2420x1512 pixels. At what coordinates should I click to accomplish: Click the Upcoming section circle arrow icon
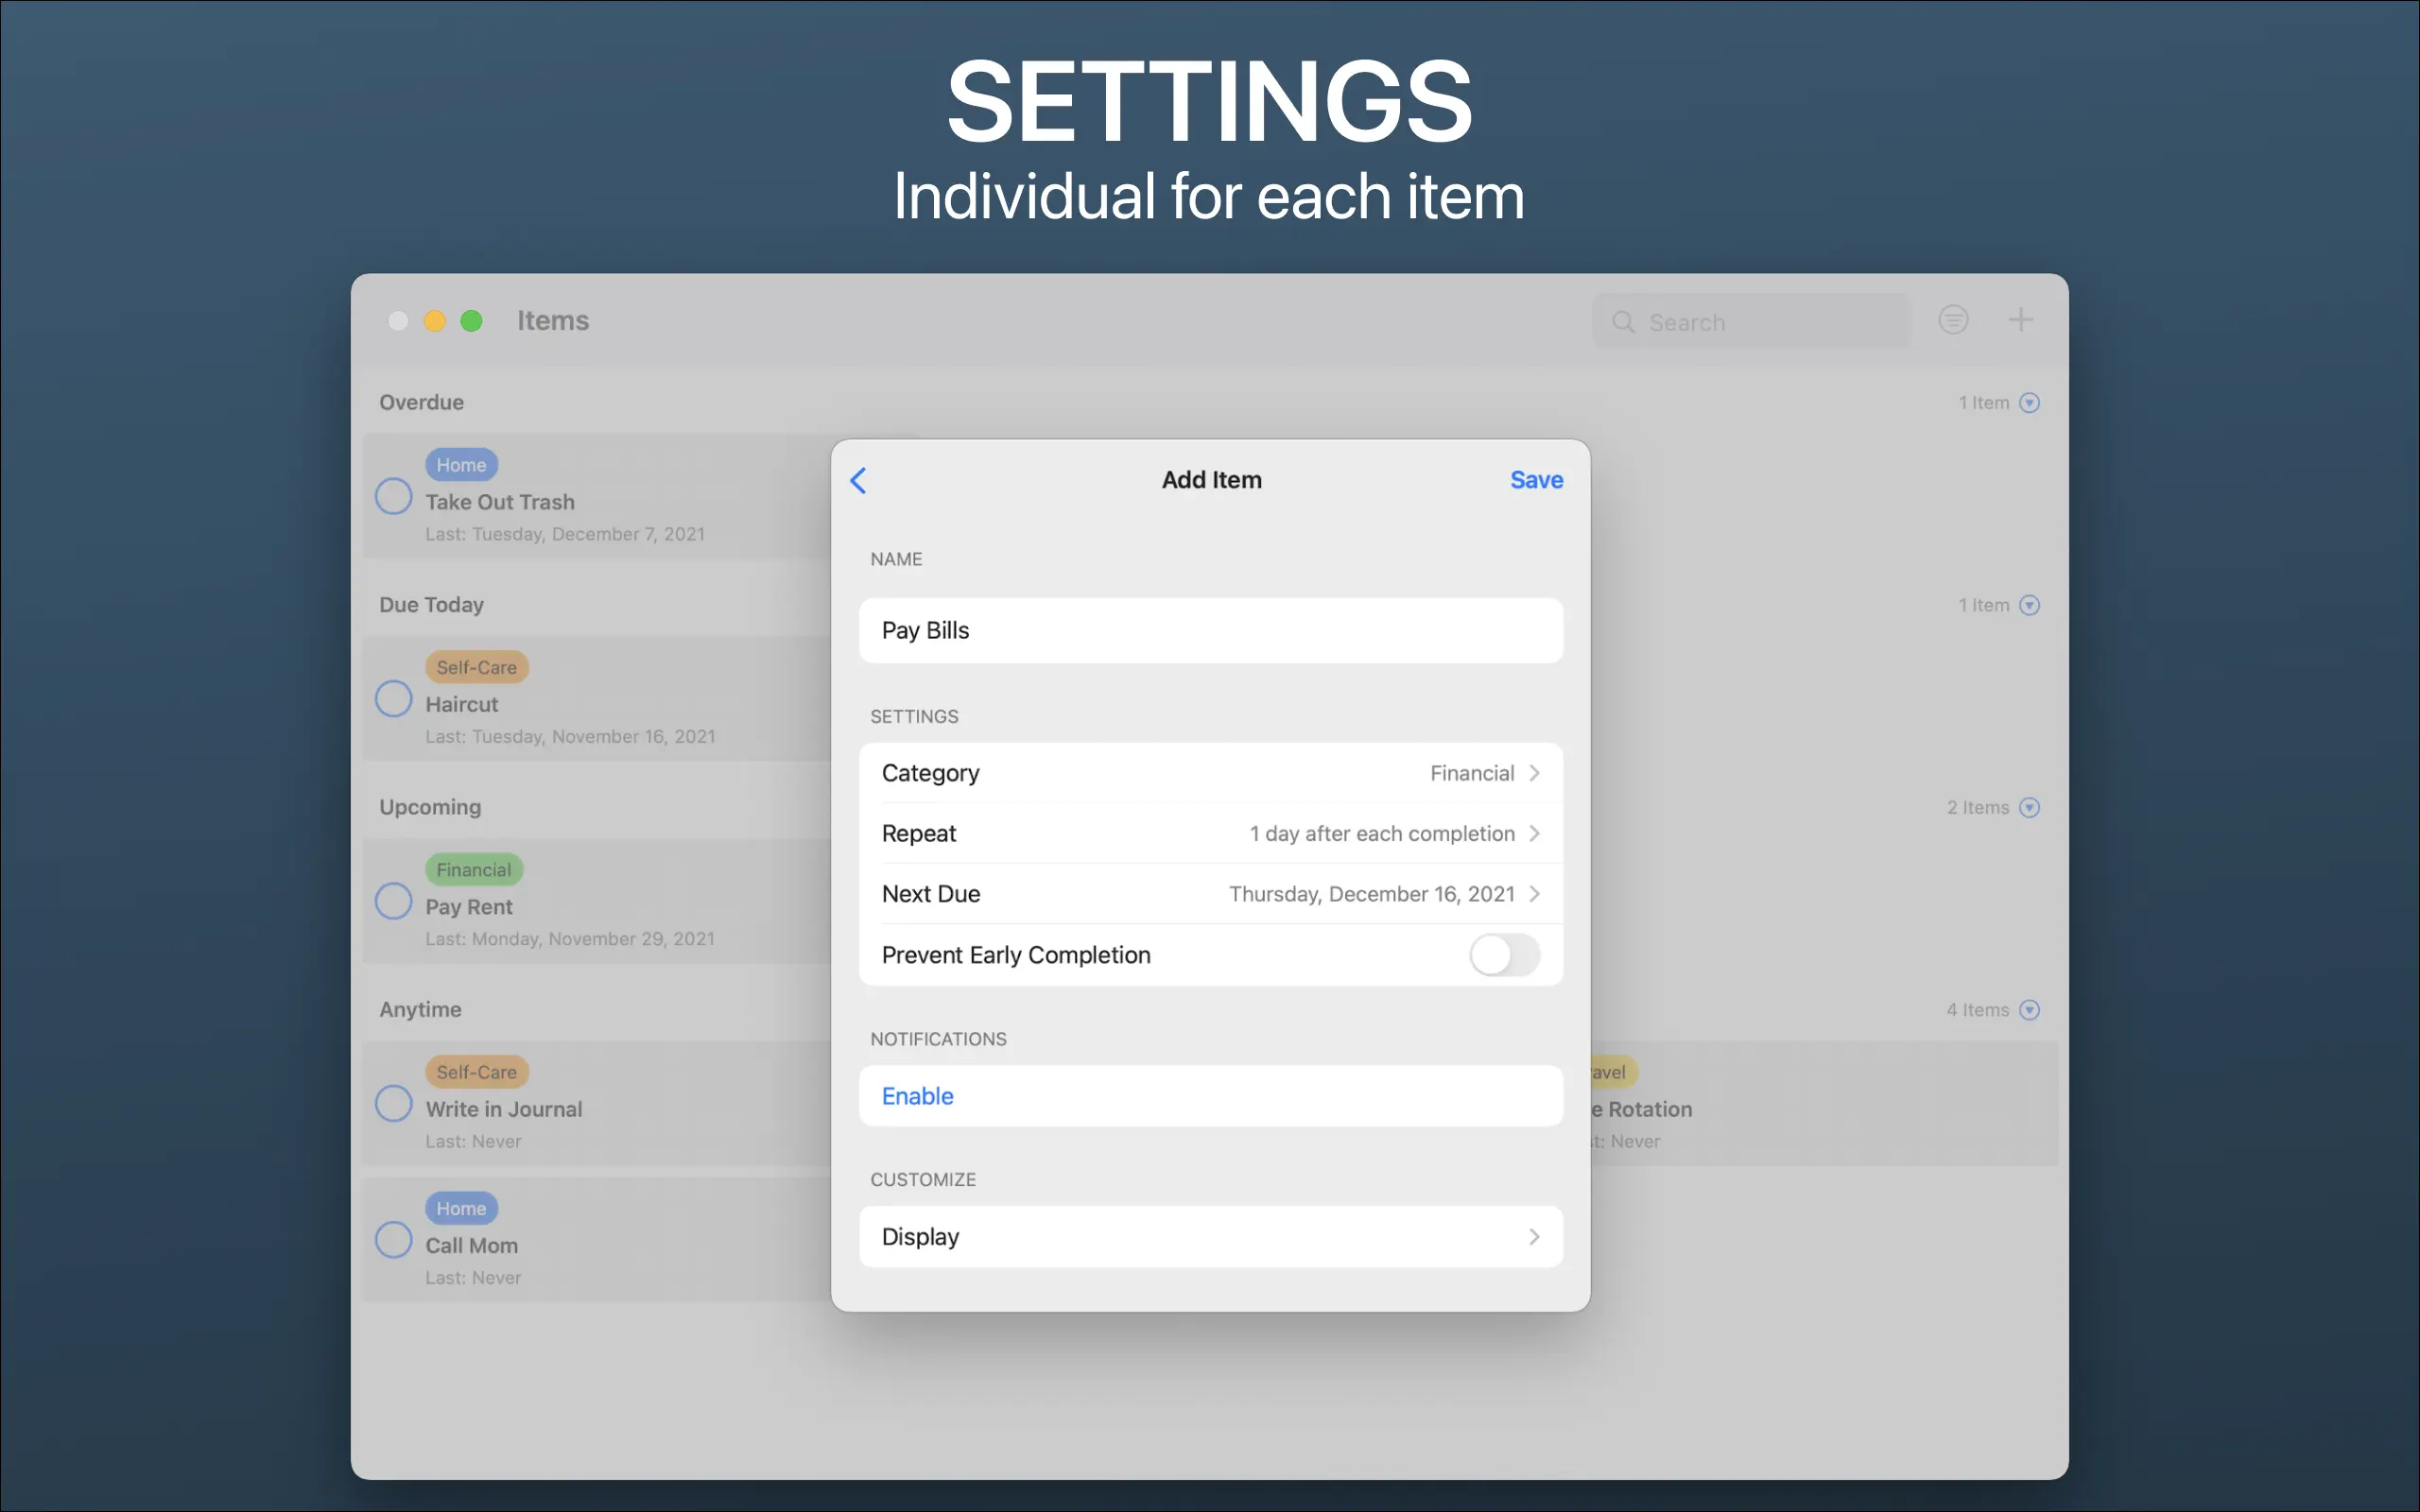tap(2029, 807)
